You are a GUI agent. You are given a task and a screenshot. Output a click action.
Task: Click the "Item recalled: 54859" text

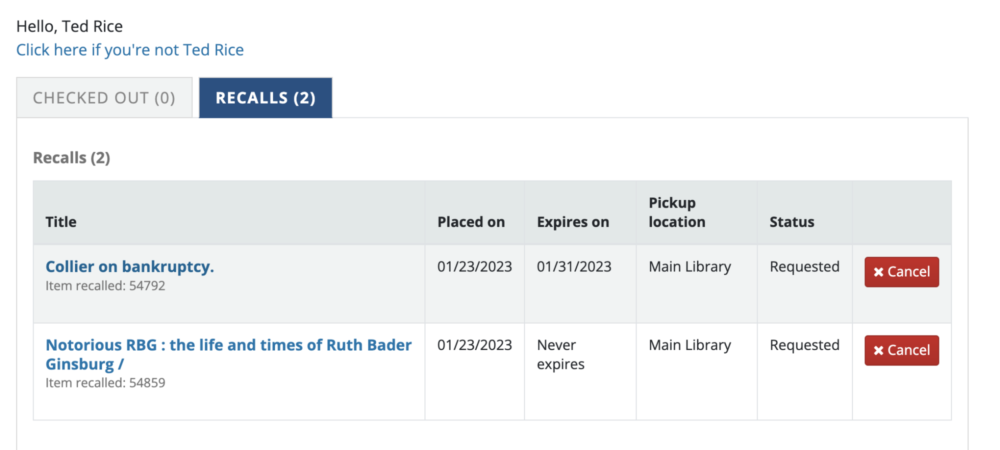105,382
